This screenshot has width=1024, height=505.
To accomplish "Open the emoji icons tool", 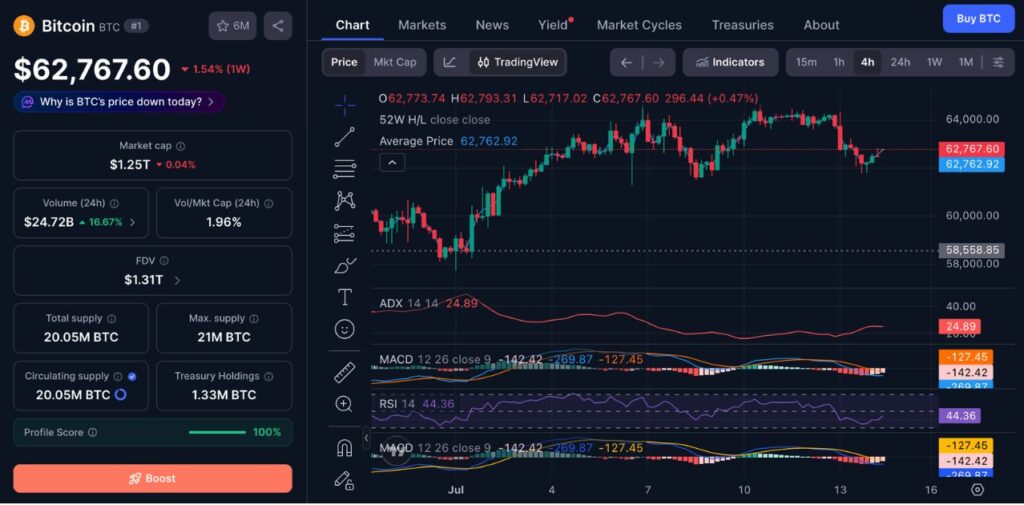I will [x=345, y=329].
